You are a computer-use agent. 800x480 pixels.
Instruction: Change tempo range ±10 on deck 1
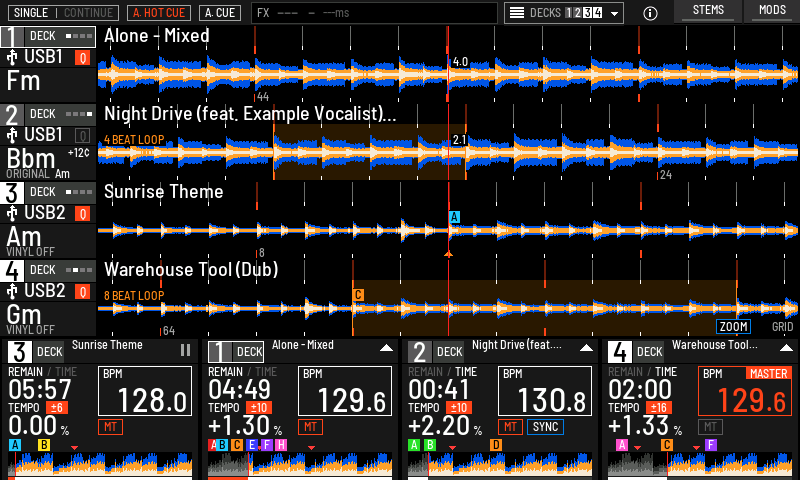259,408
